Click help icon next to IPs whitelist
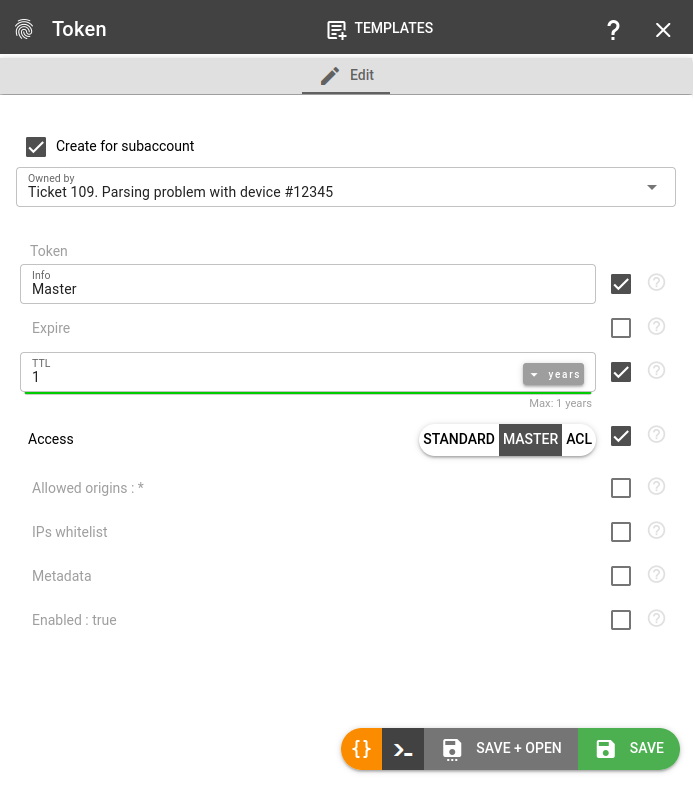693x785 pixels. pos(657,531)
